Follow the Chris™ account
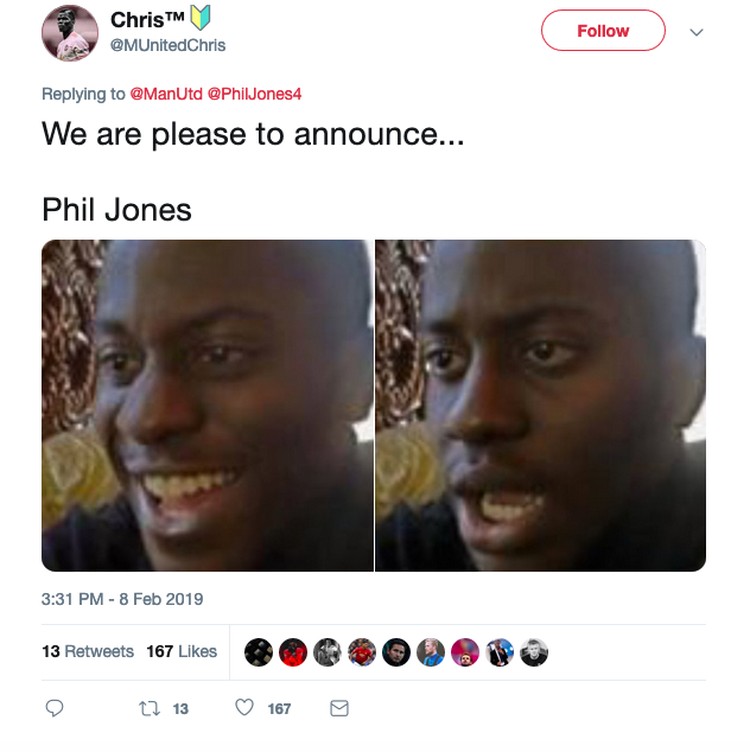Viewport: 750px width, 752px height. tap(603, 31)
